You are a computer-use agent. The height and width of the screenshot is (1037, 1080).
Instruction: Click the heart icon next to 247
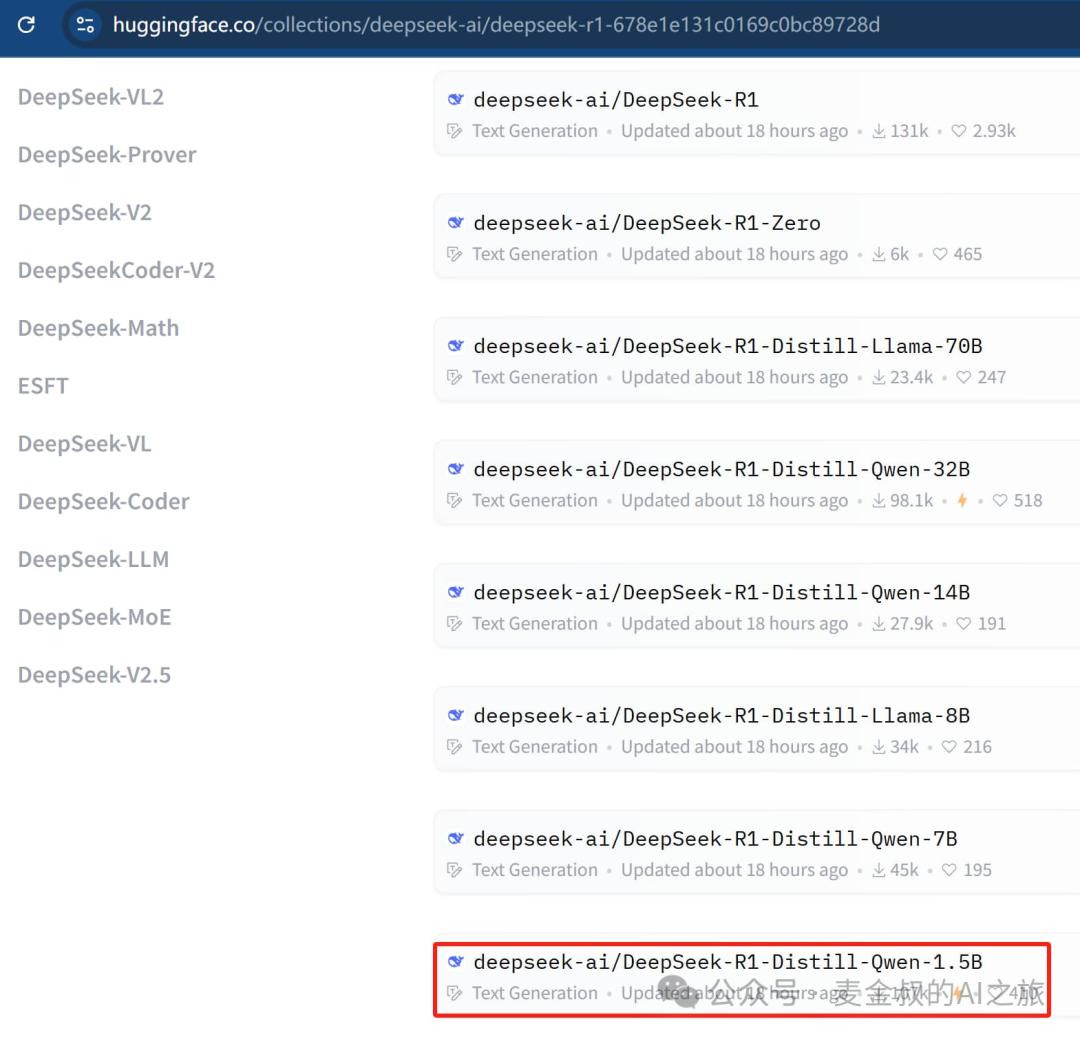pos(964,377)
